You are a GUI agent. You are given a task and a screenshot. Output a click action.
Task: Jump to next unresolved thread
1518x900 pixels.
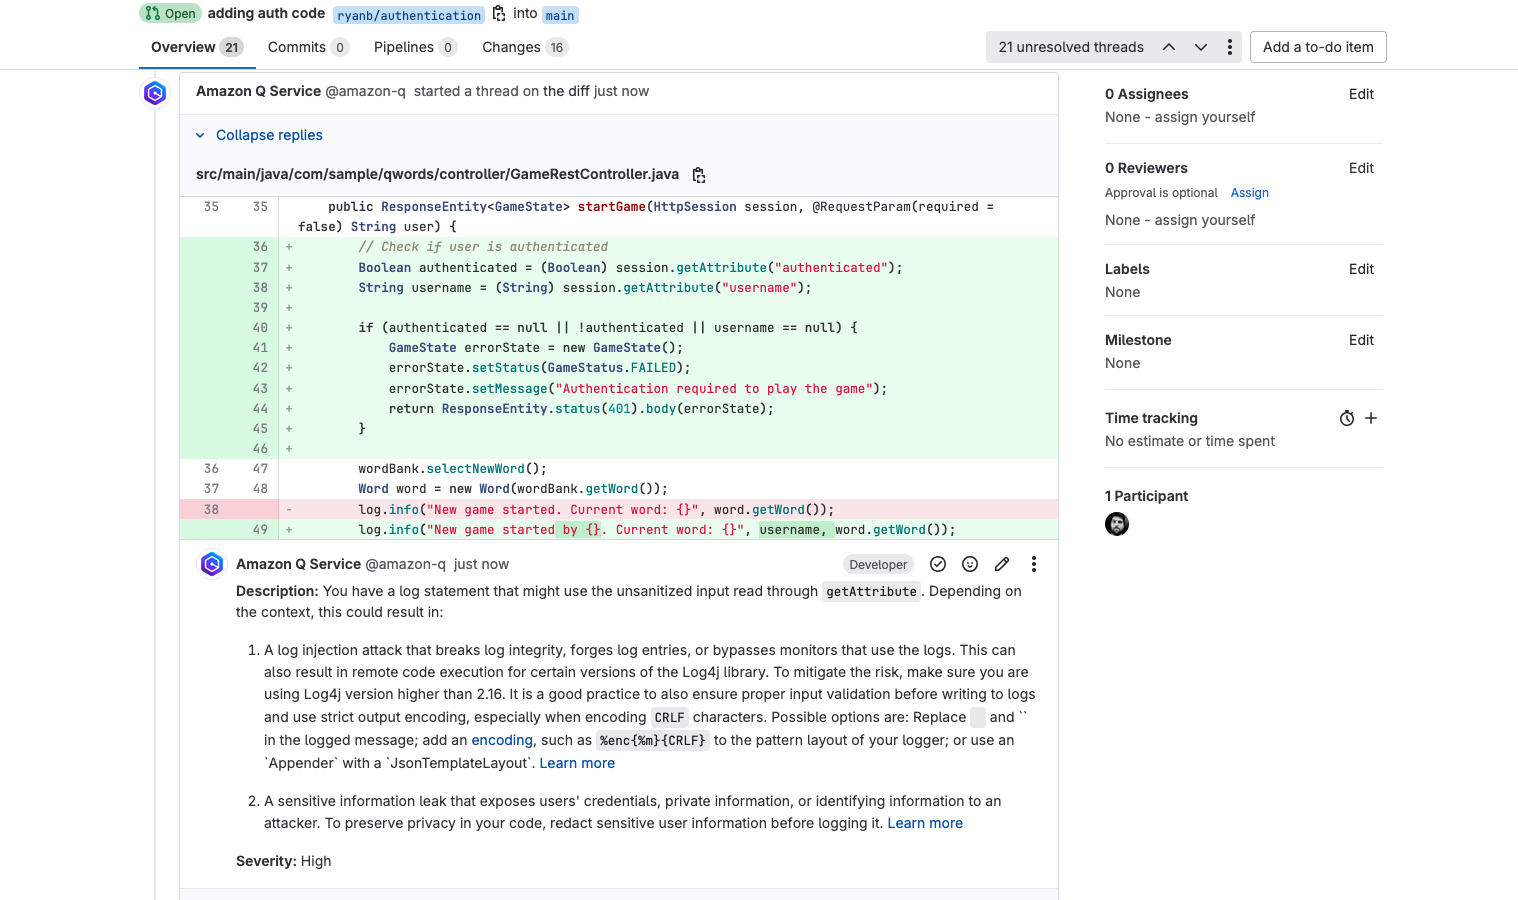coord(1201,47)
